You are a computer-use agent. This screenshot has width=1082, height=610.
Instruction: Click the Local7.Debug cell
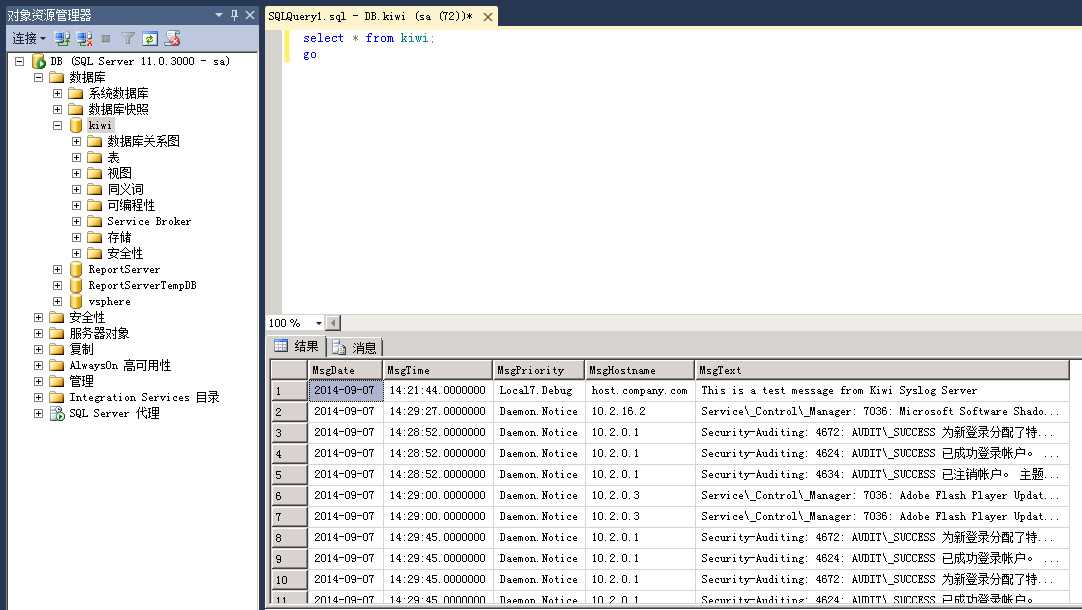(539, 391)
